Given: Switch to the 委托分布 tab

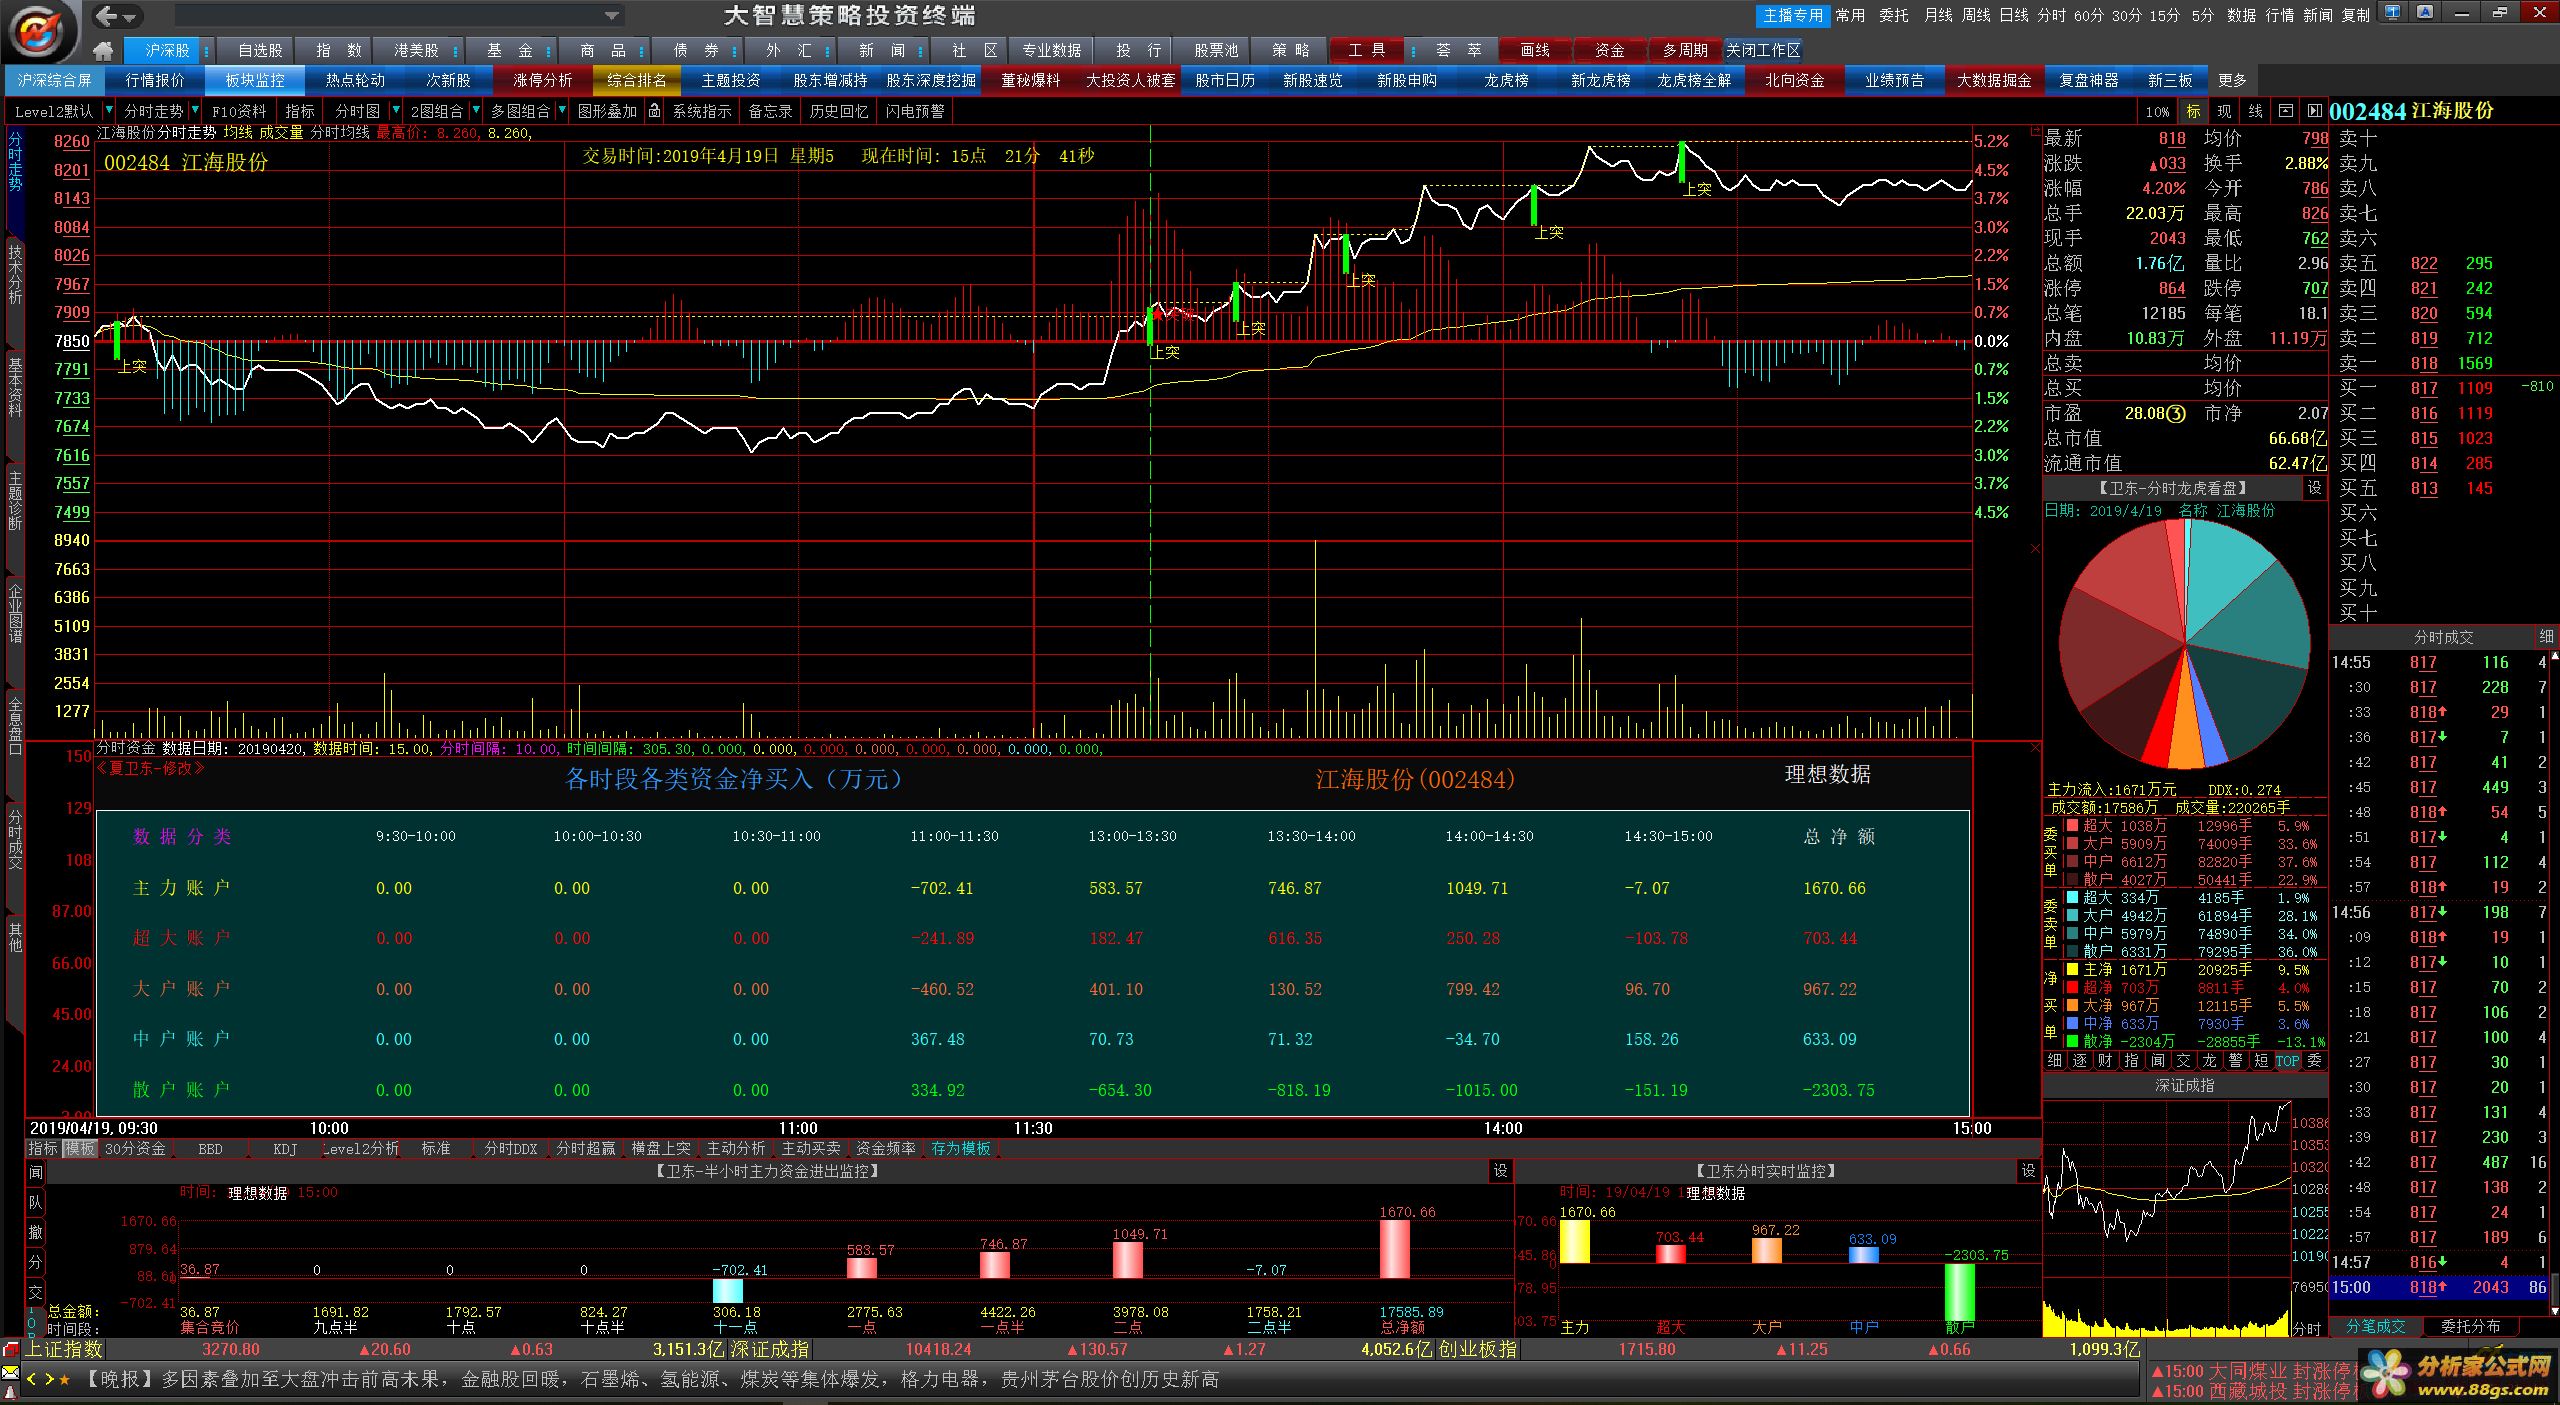Looking at the screenshot, I should 2470,1326.
